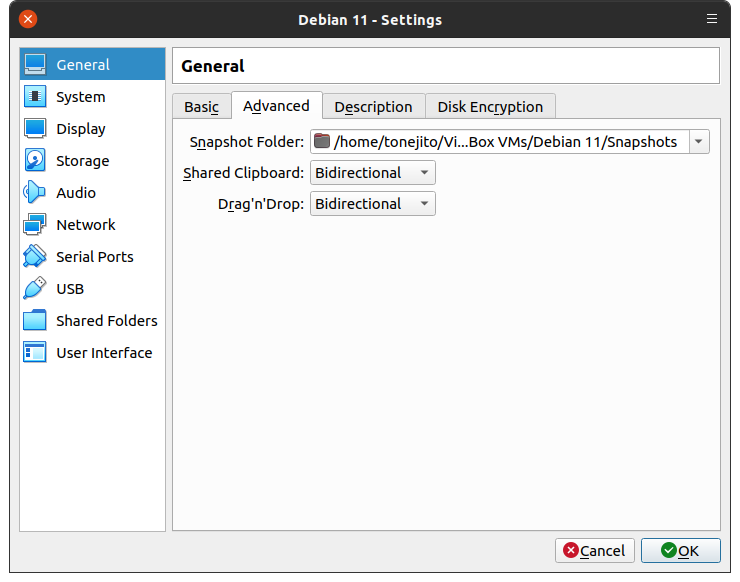Switch to the Description tab
This screenshot has height=582, width=740.
373,107
